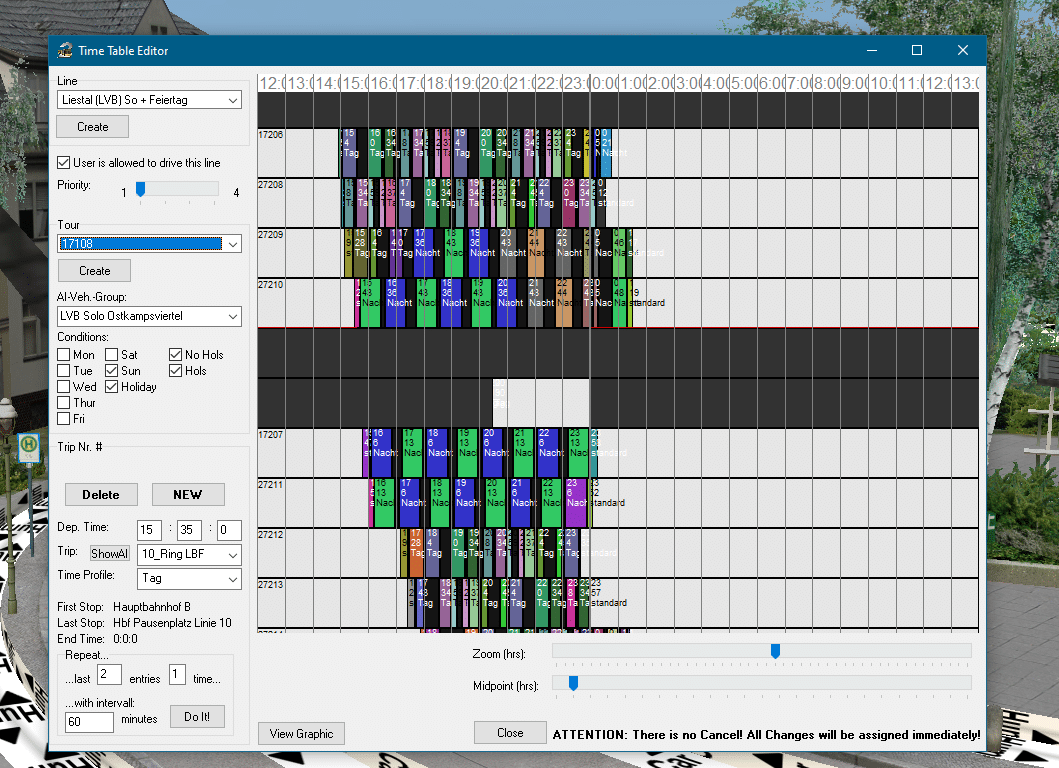Toggle 'User is allowed to drive this line'

point(64,163)
